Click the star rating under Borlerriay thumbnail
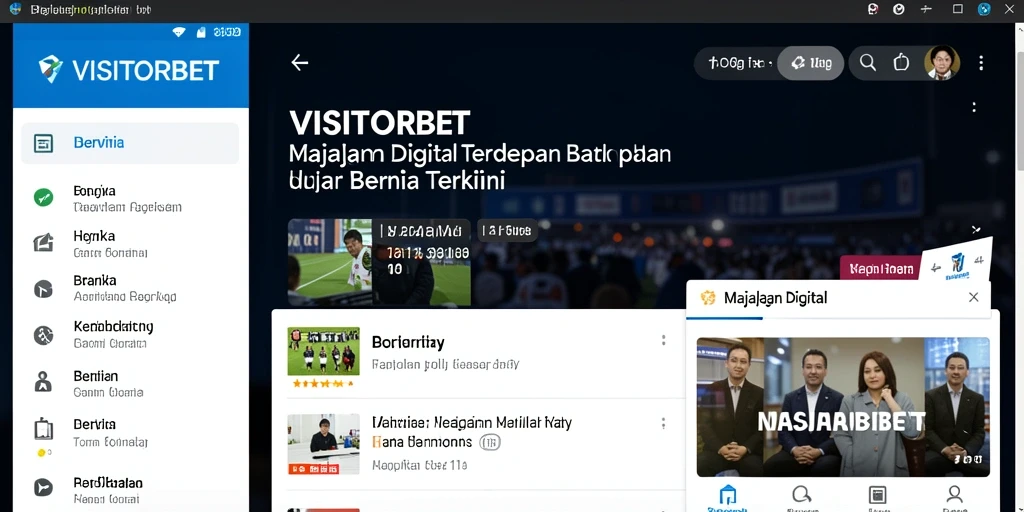Viewport: 1024px width, 512px height. tap(323, 384)
